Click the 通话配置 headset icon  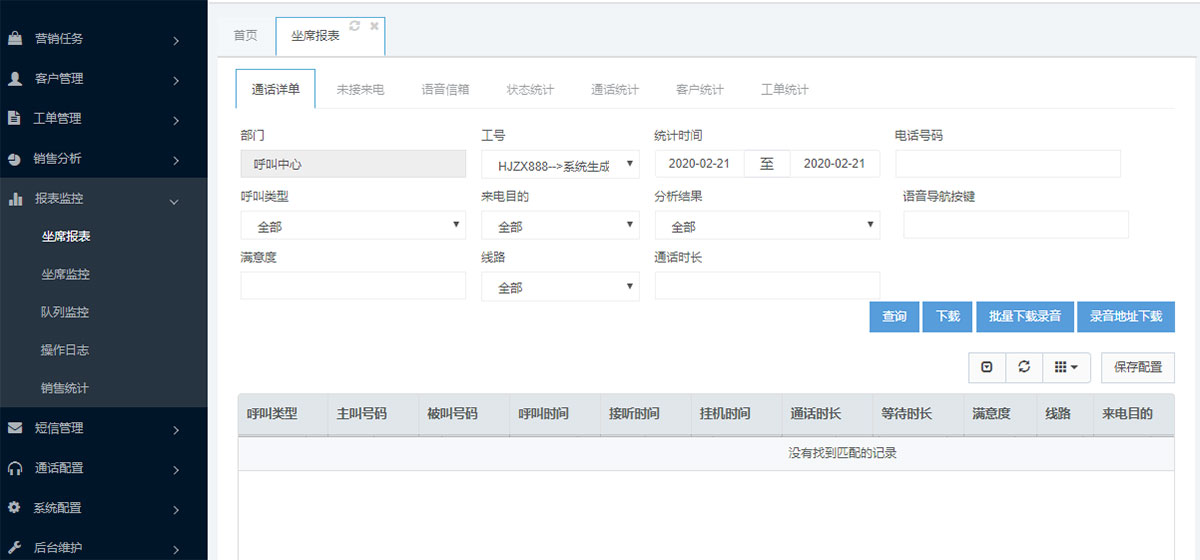(x=14, y=468)
